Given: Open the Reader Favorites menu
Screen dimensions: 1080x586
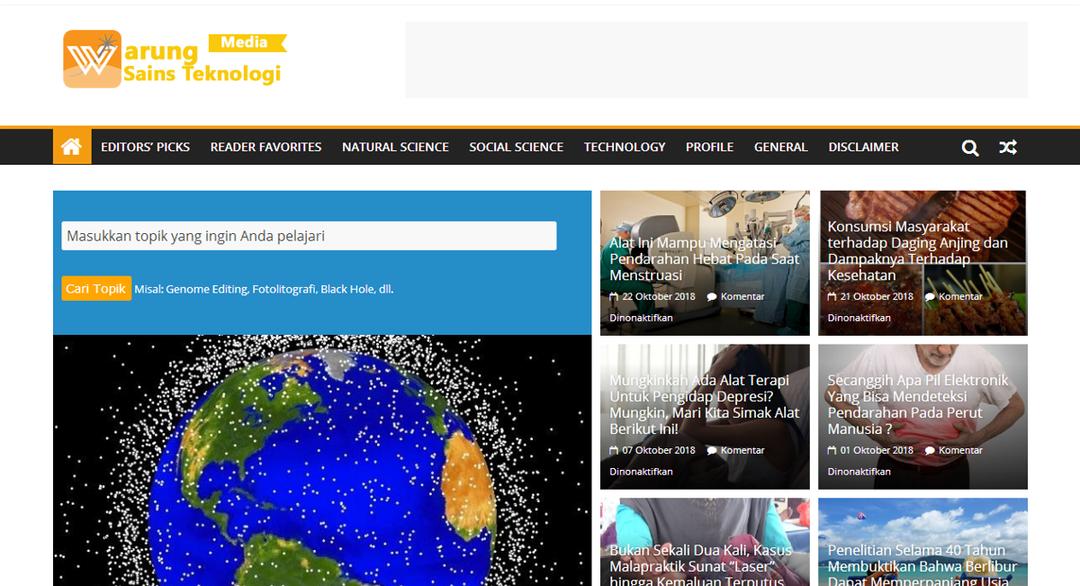Looking at the screenshot, I should [x=266, y=147].
